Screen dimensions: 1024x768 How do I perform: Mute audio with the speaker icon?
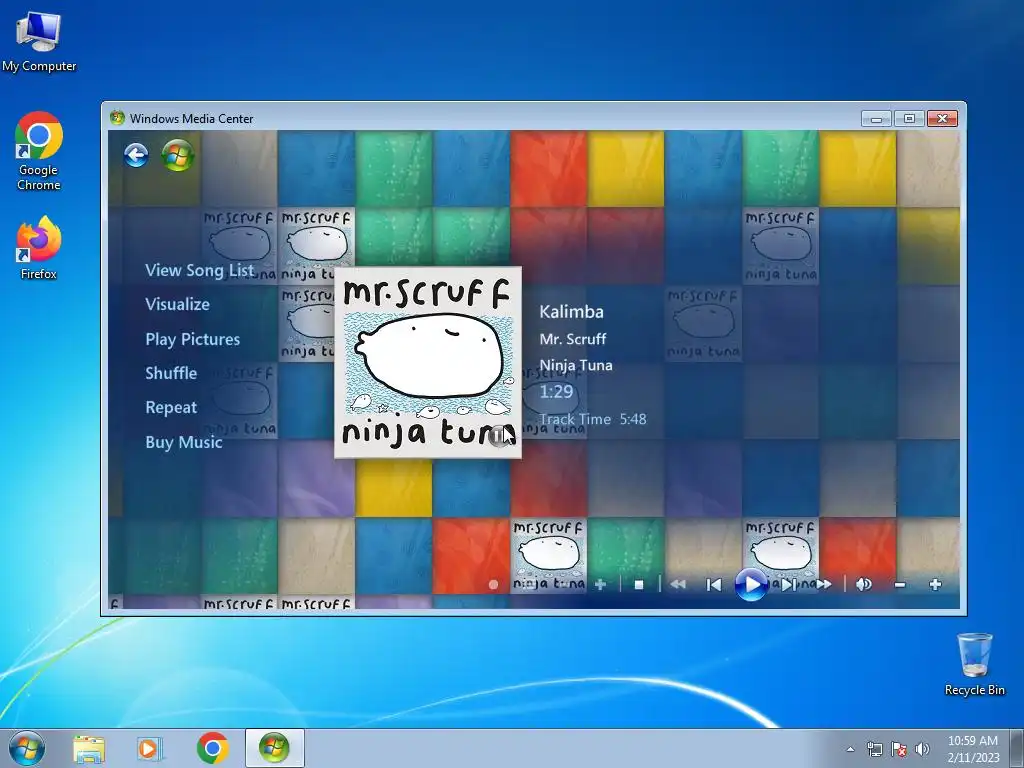coord(863,584)
